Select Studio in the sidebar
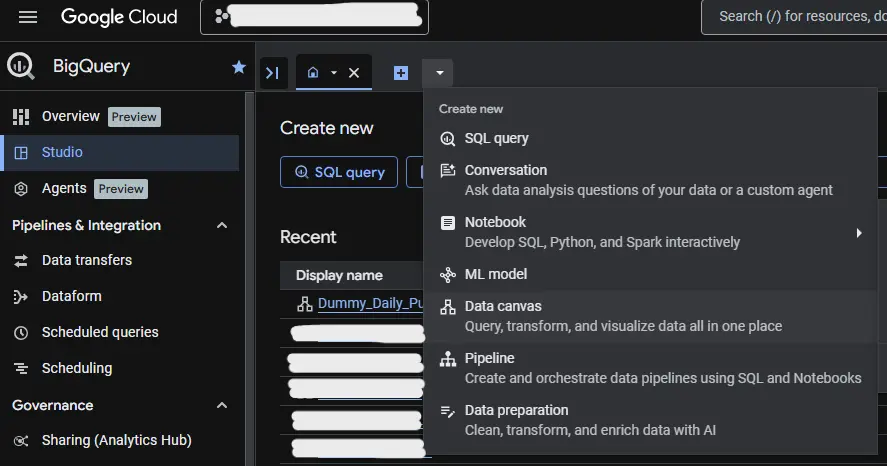887x466 pixels. click(x=119, y=153)
